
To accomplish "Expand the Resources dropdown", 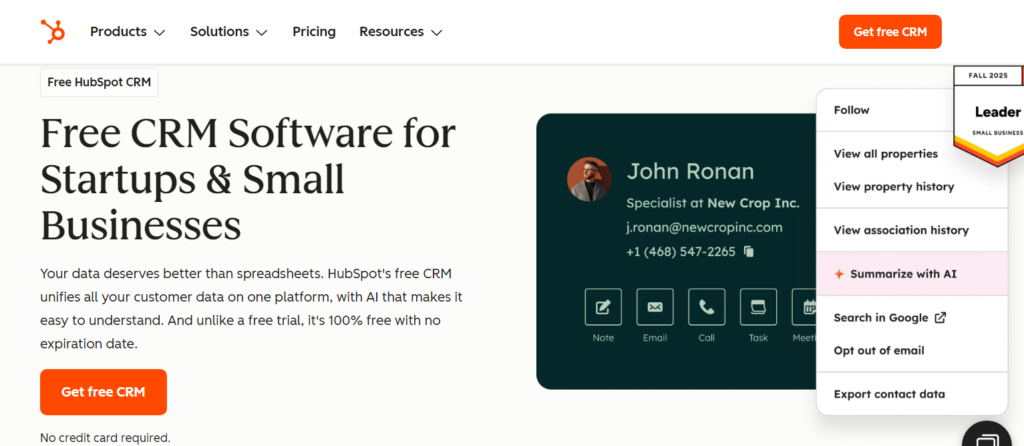I will [401, 31].
